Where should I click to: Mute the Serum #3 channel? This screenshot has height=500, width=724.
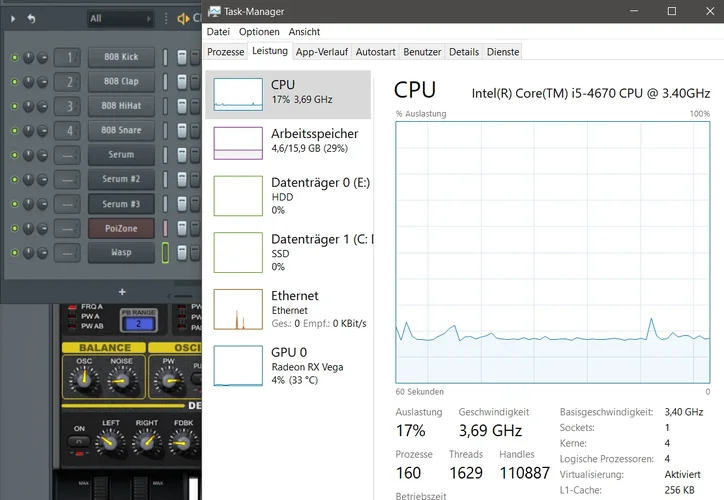pos(14,204)
